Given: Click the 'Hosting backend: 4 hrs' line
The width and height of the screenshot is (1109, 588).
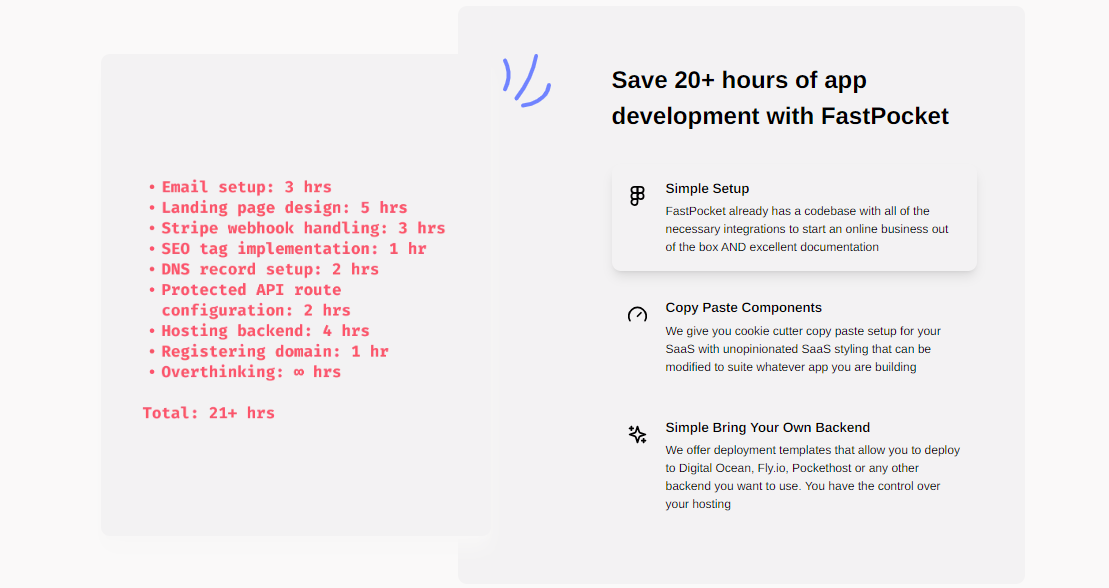Looking at the screenshot, I should pos(265,330).
